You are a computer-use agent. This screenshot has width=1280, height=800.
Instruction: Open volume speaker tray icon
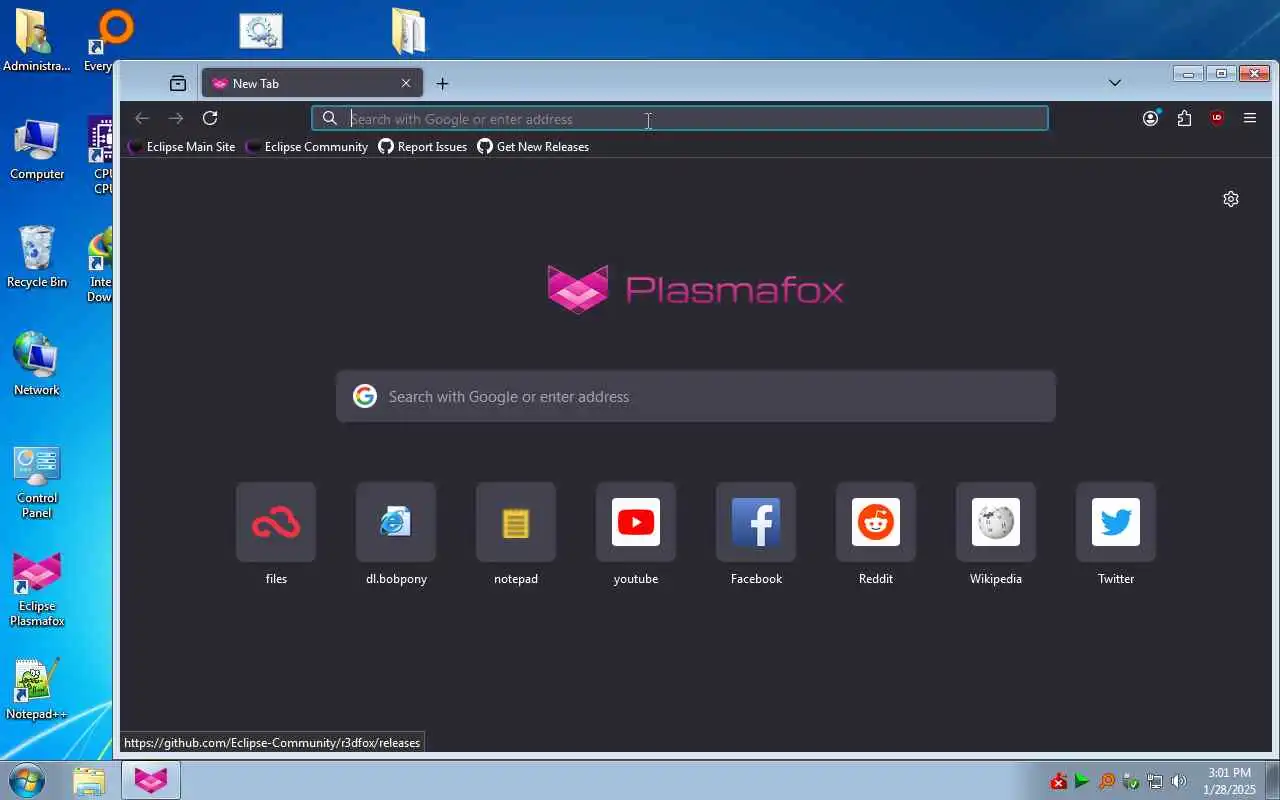[x=1179, y=781]
